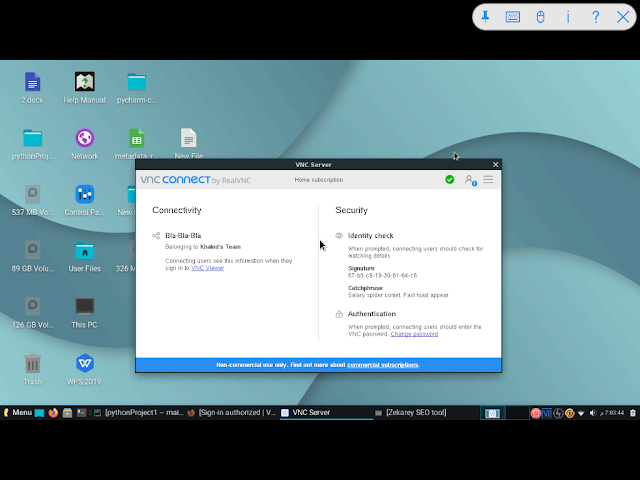Select the first workspace in pager
The width and height of the screenshot is (640, 480).
(492, 413)
